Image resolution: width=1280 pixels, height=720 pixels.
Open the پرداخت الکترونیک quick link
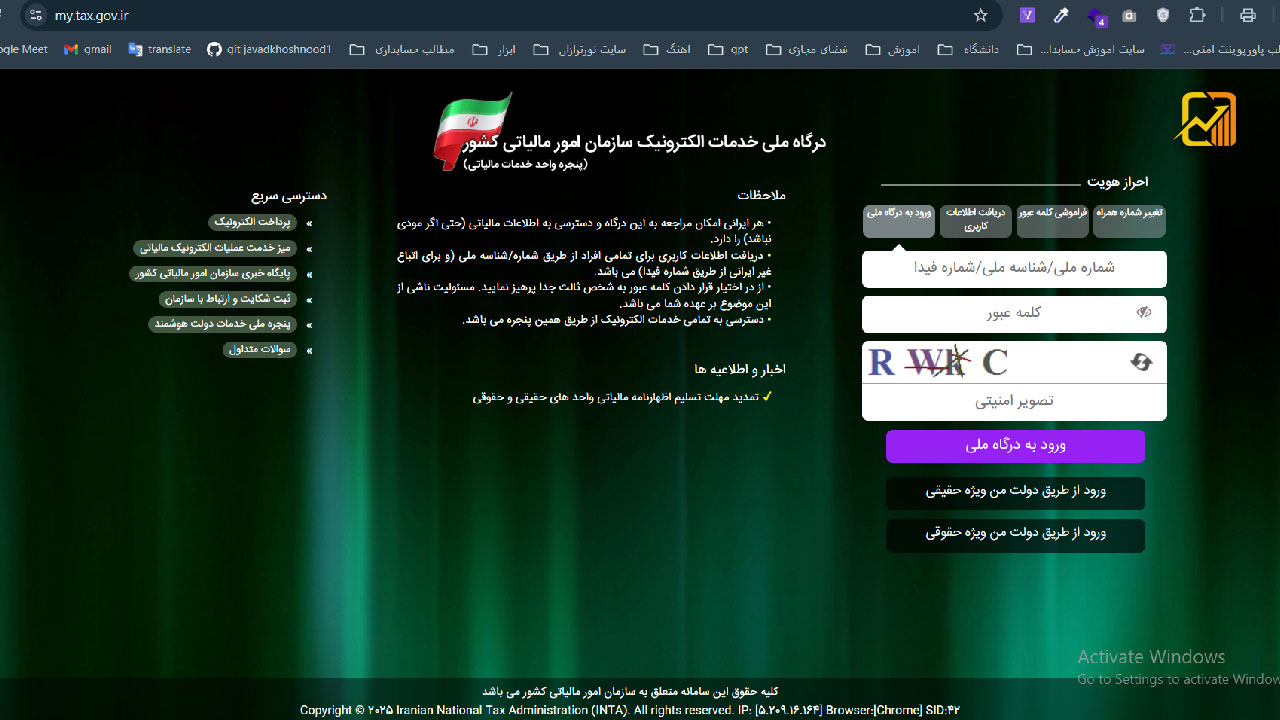coord(254,222)
